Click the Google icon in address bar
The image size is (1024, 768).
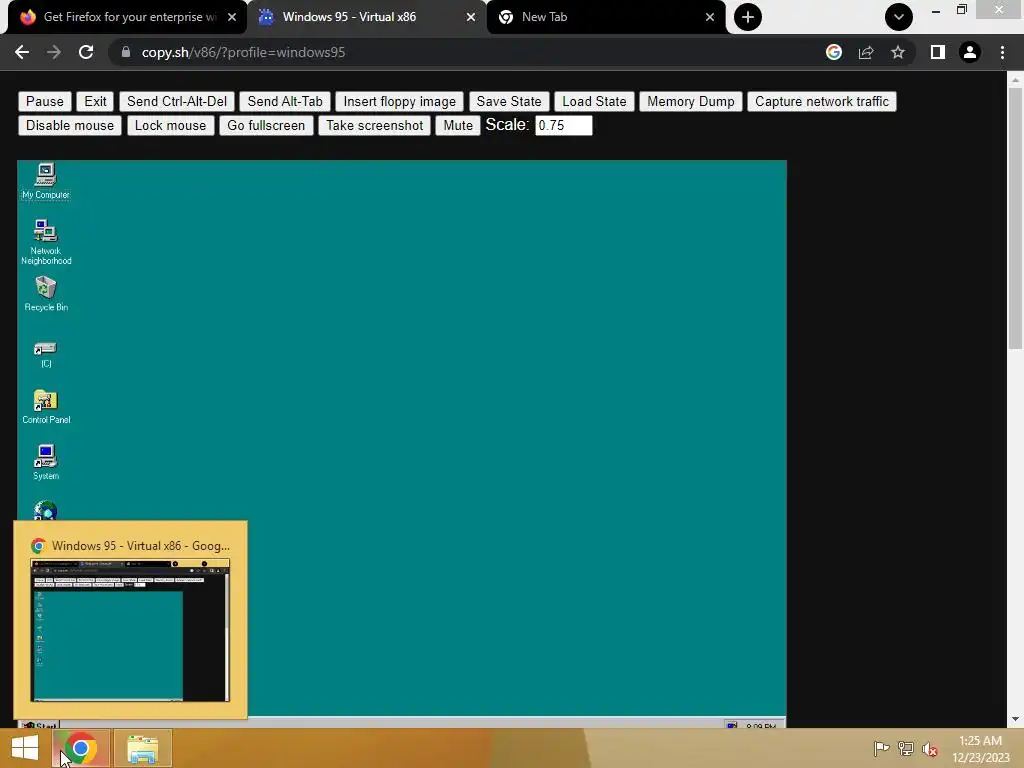coord(834,52)
